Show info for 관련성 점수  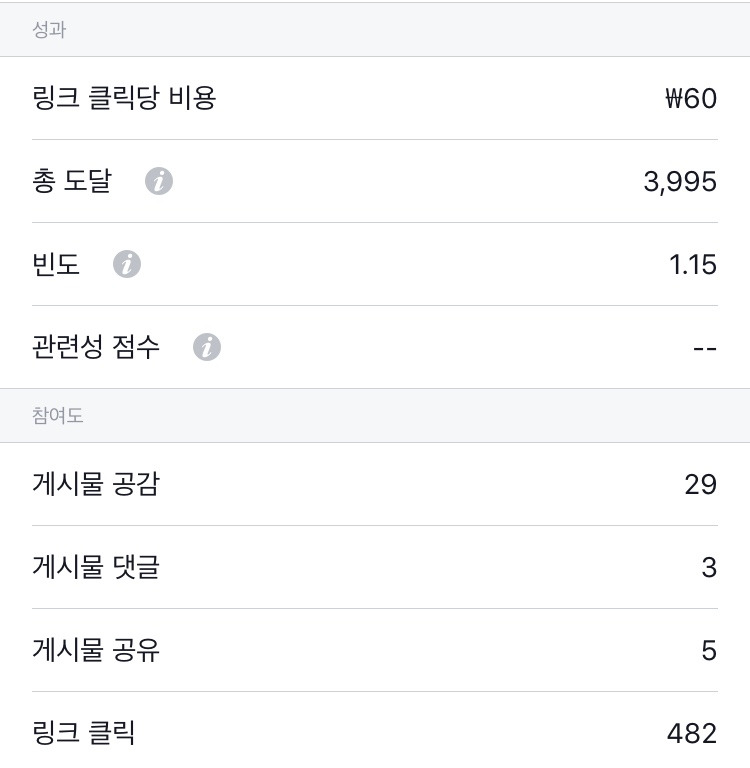207,347
